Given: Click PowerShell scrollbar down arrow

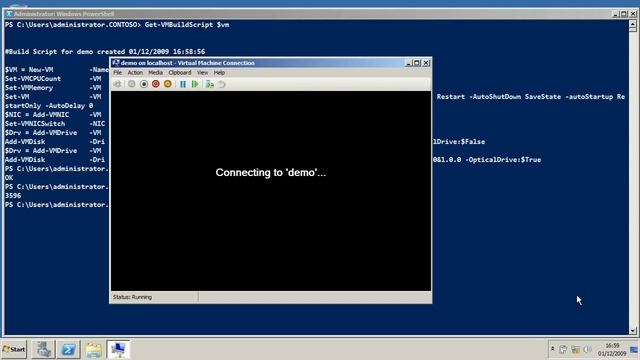Looking at the screenshot, I should pyautogui.click(x=633, y=331).
